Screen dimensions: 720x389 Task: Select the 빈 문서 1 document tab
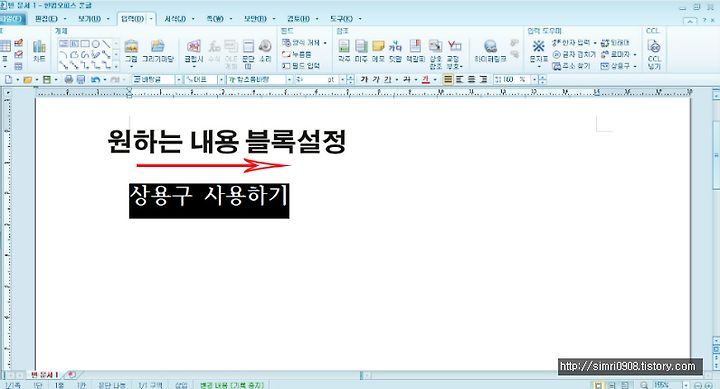click(x=45, y=375)
